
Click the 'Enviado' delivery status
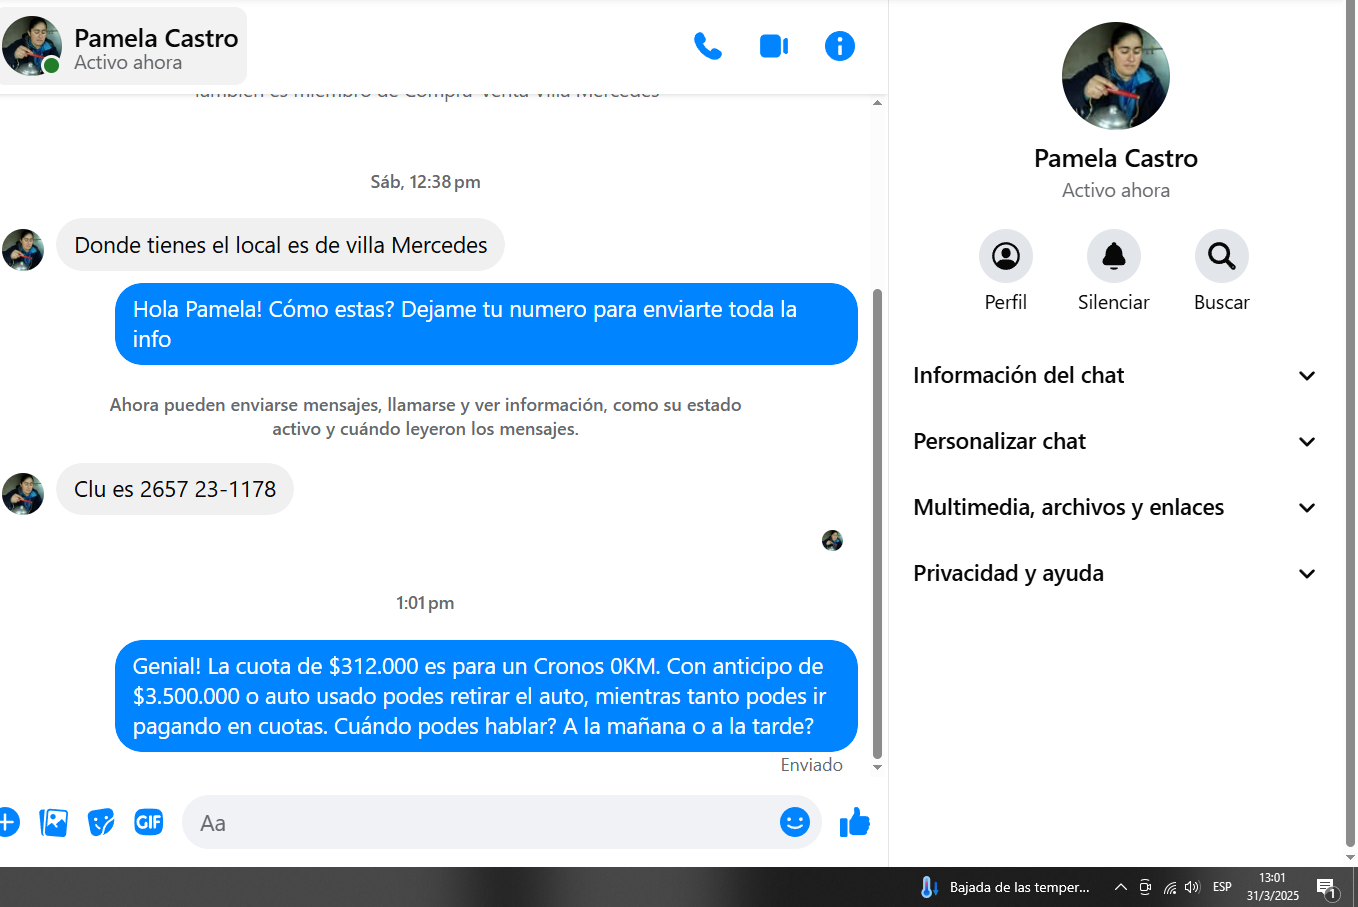click(x=811, y=765)
